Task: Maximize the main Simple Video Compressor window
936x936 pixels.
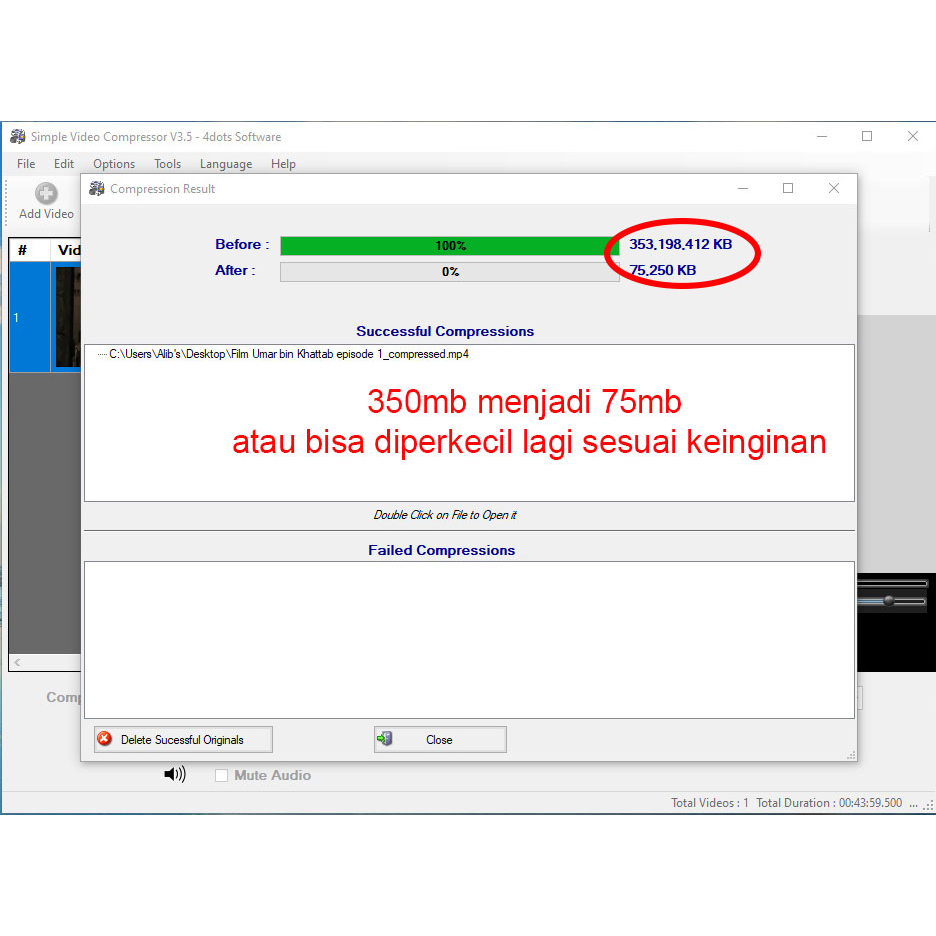Action: click(x=867, y=137)
